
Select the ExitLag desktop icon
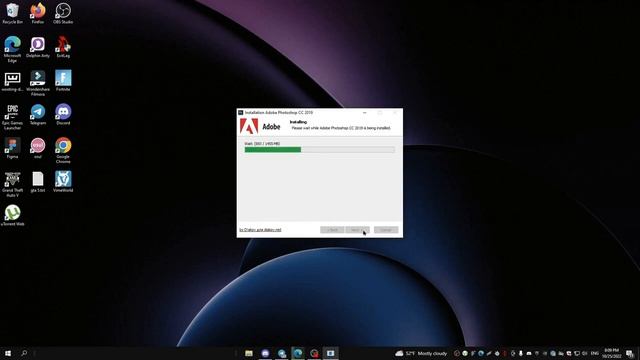63,47
